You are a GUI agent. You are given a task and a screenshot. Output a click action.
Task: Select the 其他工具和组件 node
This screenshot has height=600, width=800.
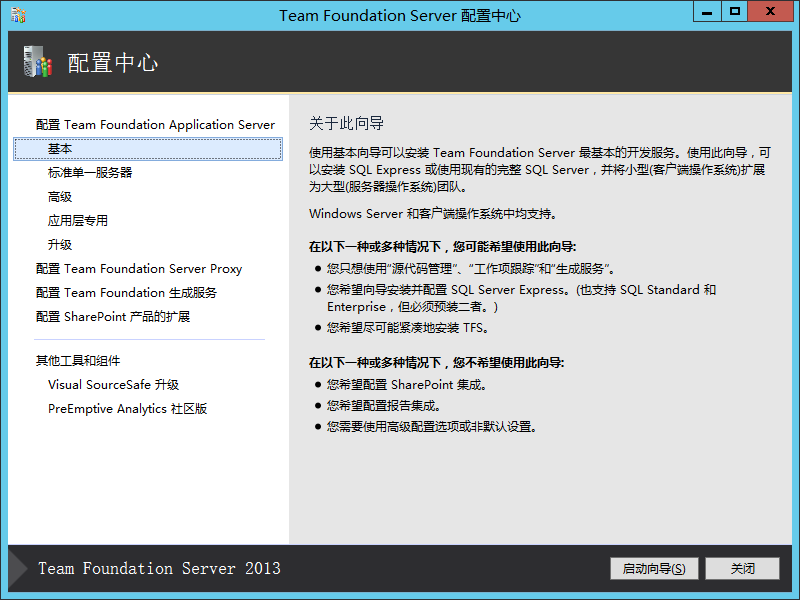pos(78,361)
